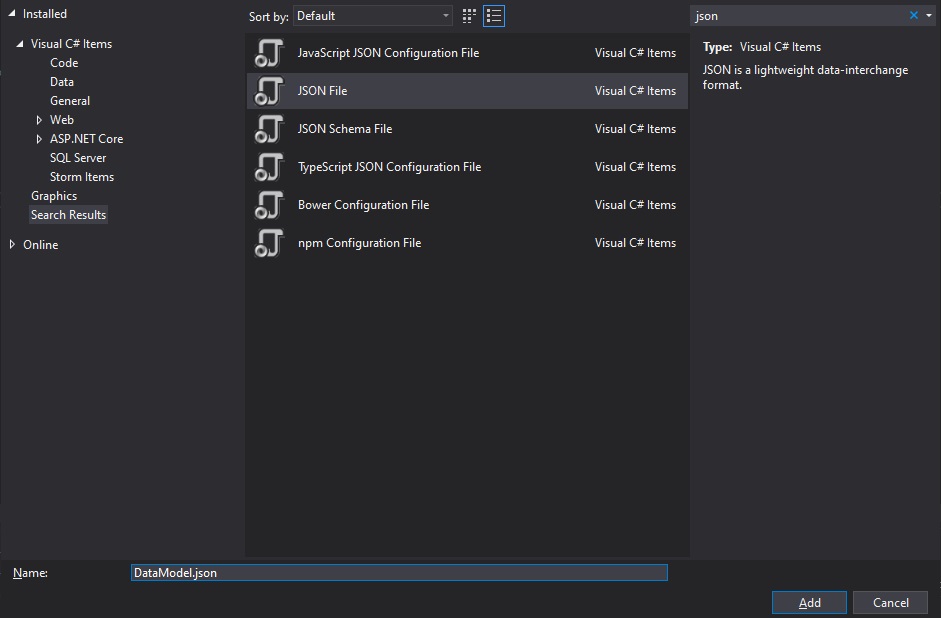The image size is (941, 618).
Task: Collapse the Visual C# Items node
Action: [x=20, y=44]
